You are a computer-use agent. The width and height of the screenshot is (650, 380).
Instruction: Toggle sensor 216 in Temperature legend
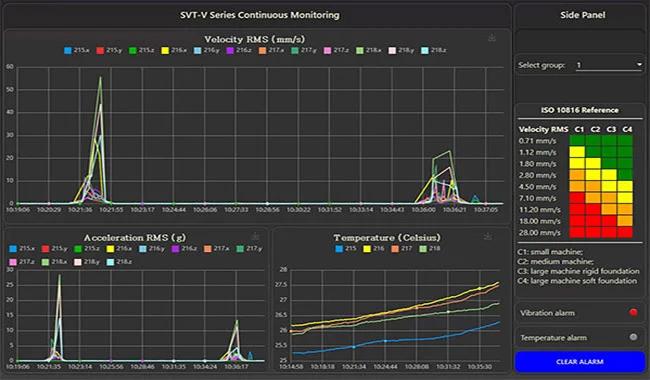(374, 249)
